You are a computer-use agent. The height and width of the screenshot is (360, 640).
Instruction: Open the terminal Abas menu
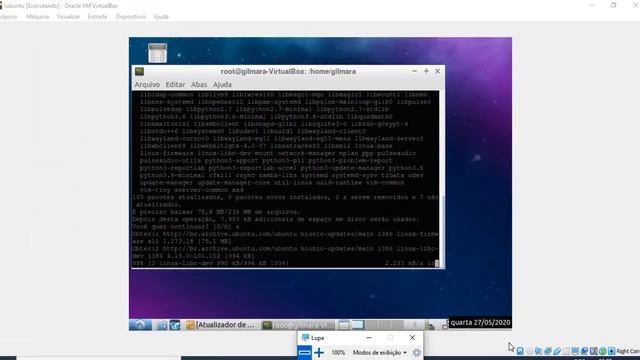[199, 84]
